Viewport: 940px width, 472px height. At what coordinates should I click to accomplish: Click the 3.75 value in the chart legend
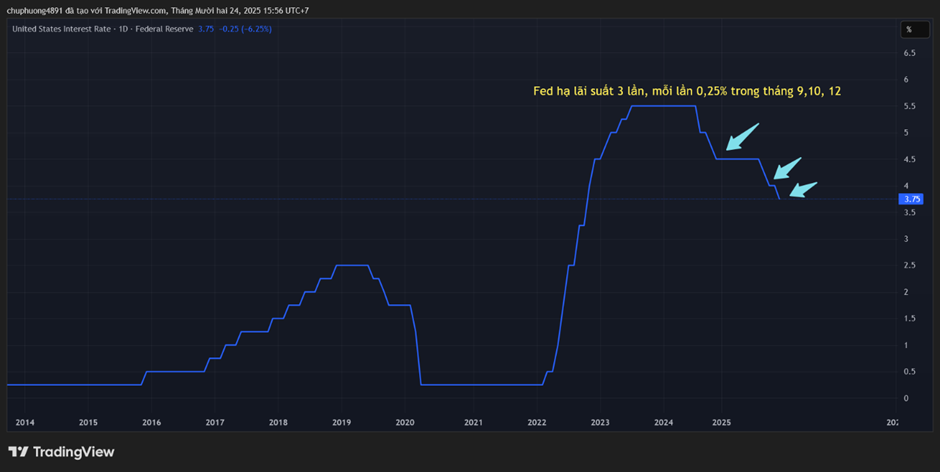point(206,29)
